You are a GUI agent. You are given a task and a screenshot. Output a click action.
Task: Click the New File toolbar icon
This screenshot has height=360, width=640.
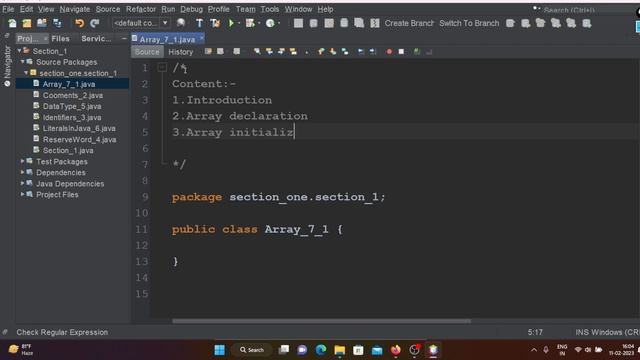tap(12, 23)
